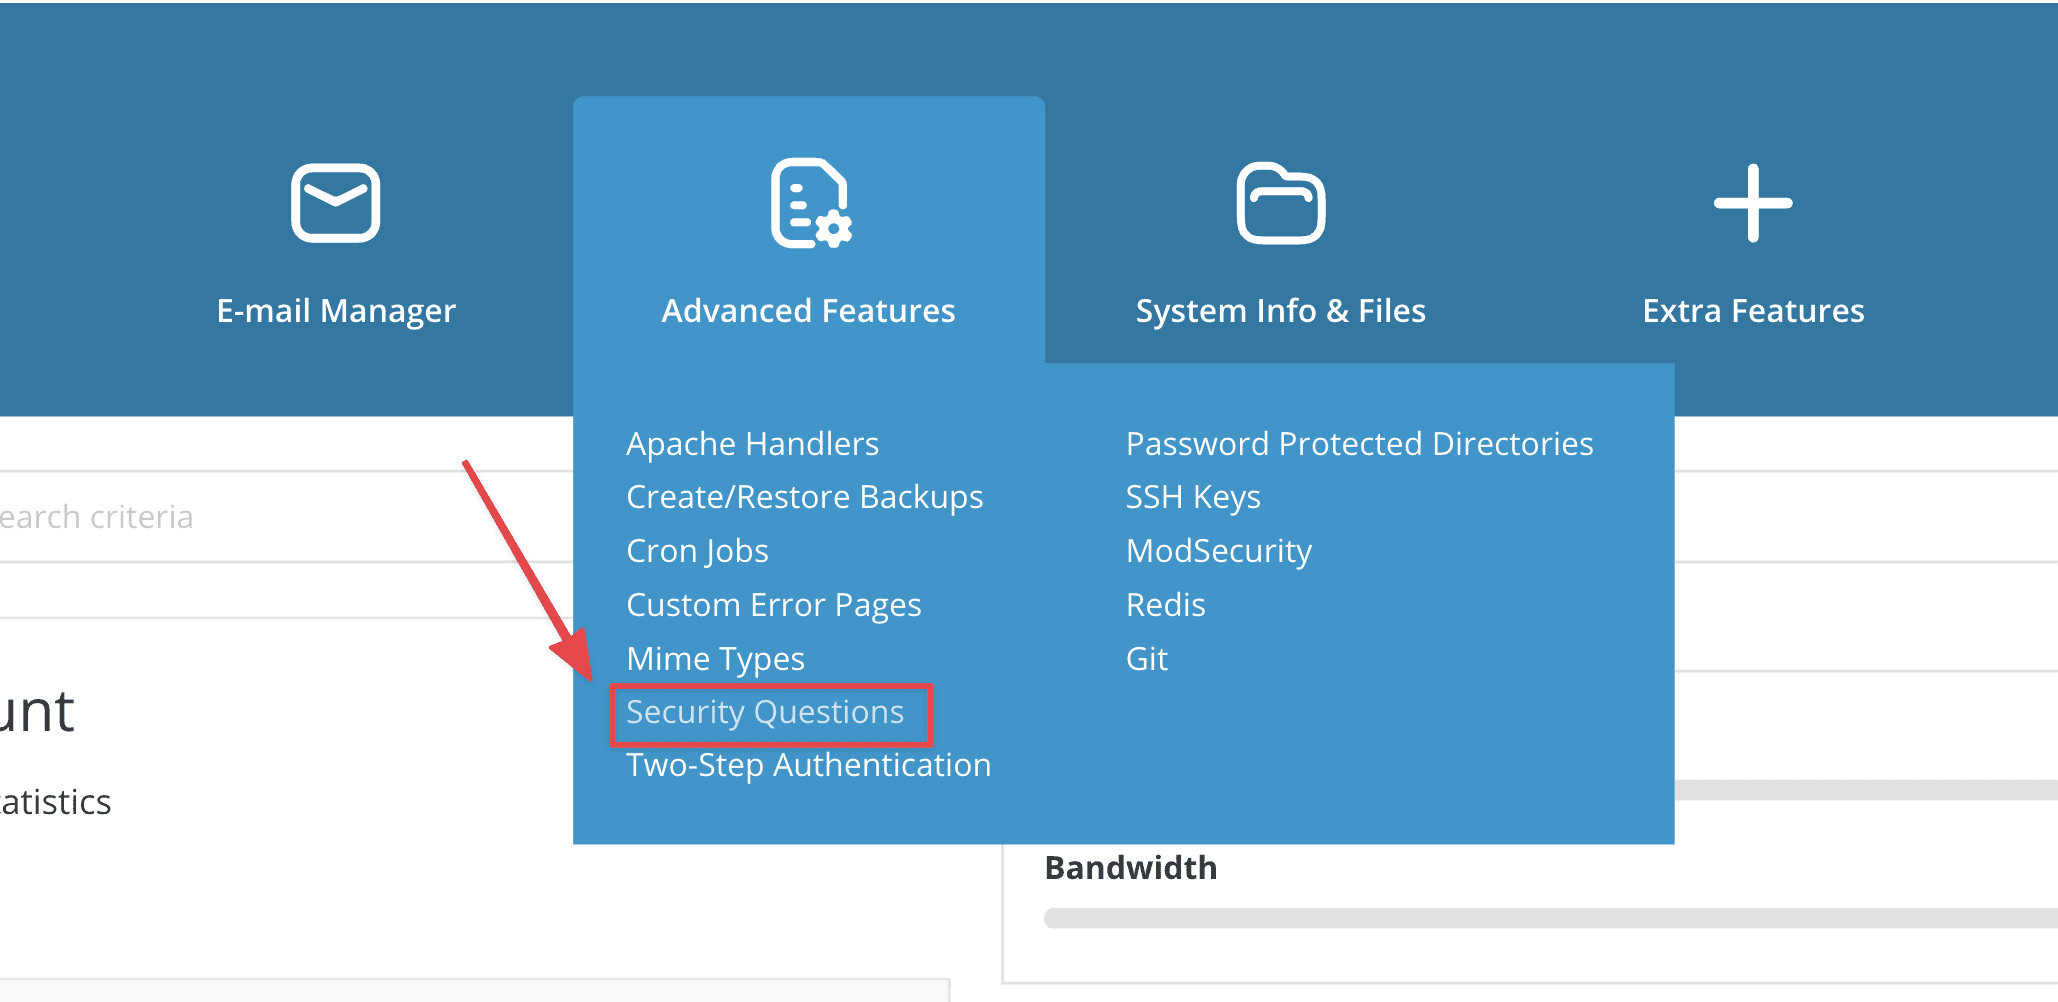Manage SSH Keys
The width and height of the screenshot is (2058, 1002).
[x=1193, y=497]
